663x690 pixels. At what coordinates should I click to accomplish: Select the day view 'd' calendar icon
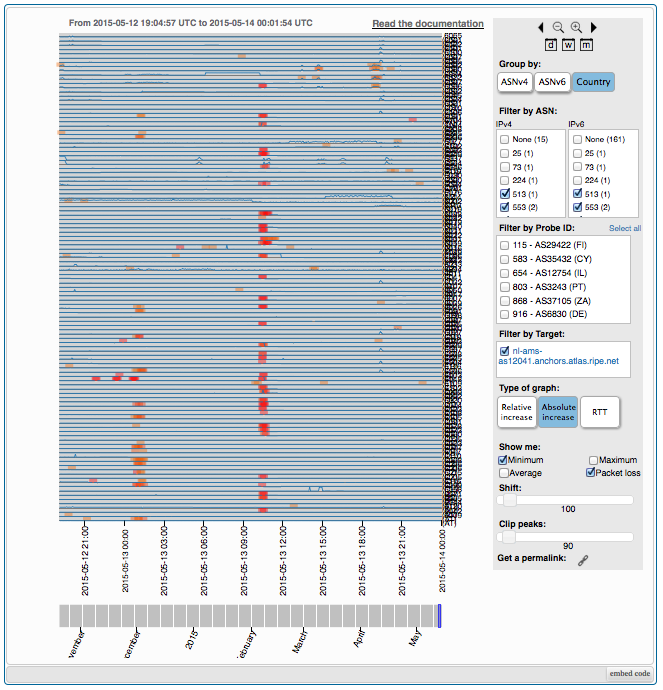[551, 44]
